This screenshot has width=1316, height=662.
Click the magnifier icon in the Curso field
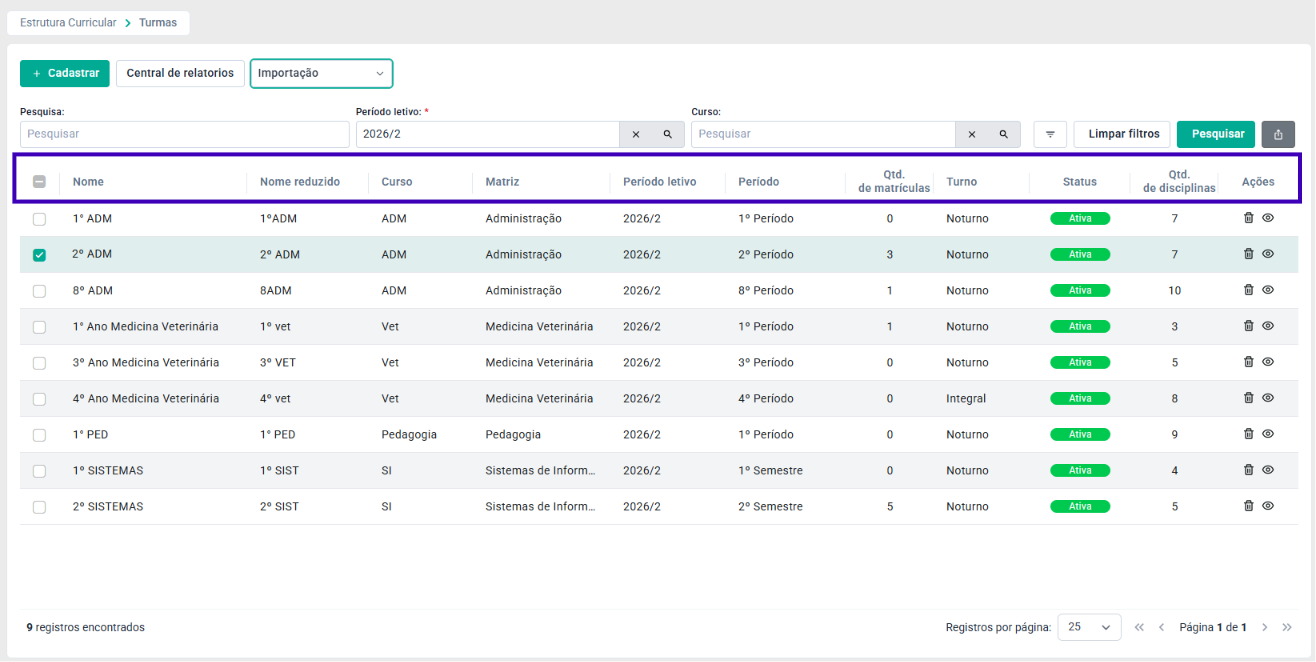(1004, 134)
